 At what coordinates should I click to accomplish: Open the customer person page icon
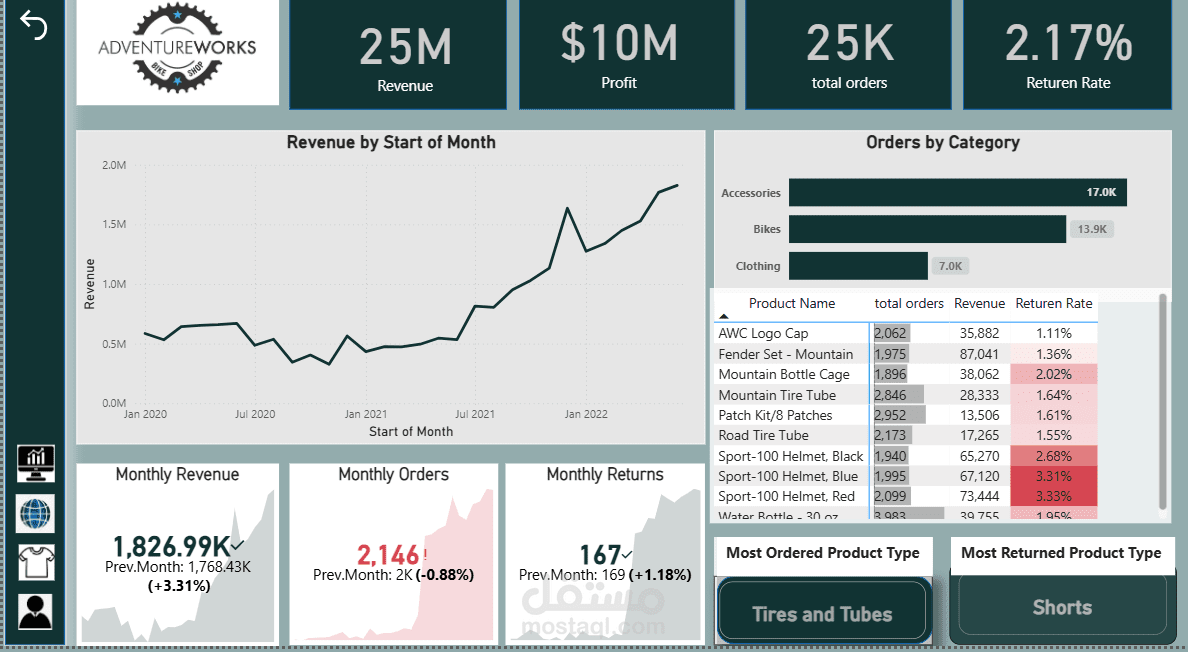(36, 612)
